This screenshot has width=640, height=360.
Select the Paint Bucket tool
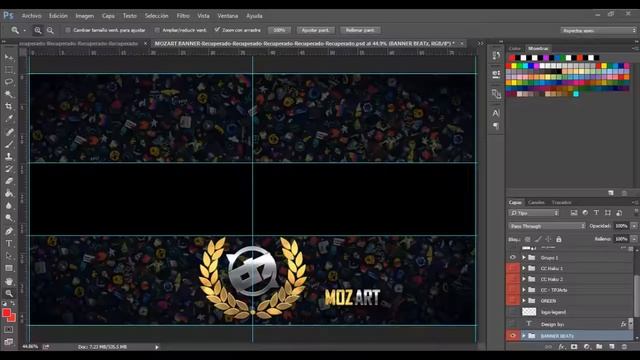click(9, 193)
